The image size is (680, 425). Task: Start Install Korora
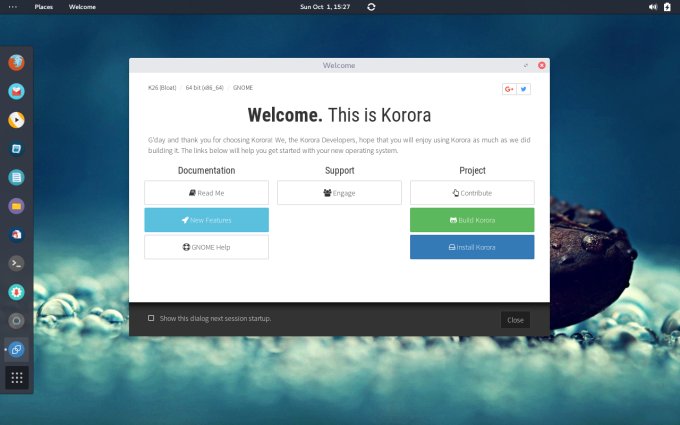click(x=472, y=247)
